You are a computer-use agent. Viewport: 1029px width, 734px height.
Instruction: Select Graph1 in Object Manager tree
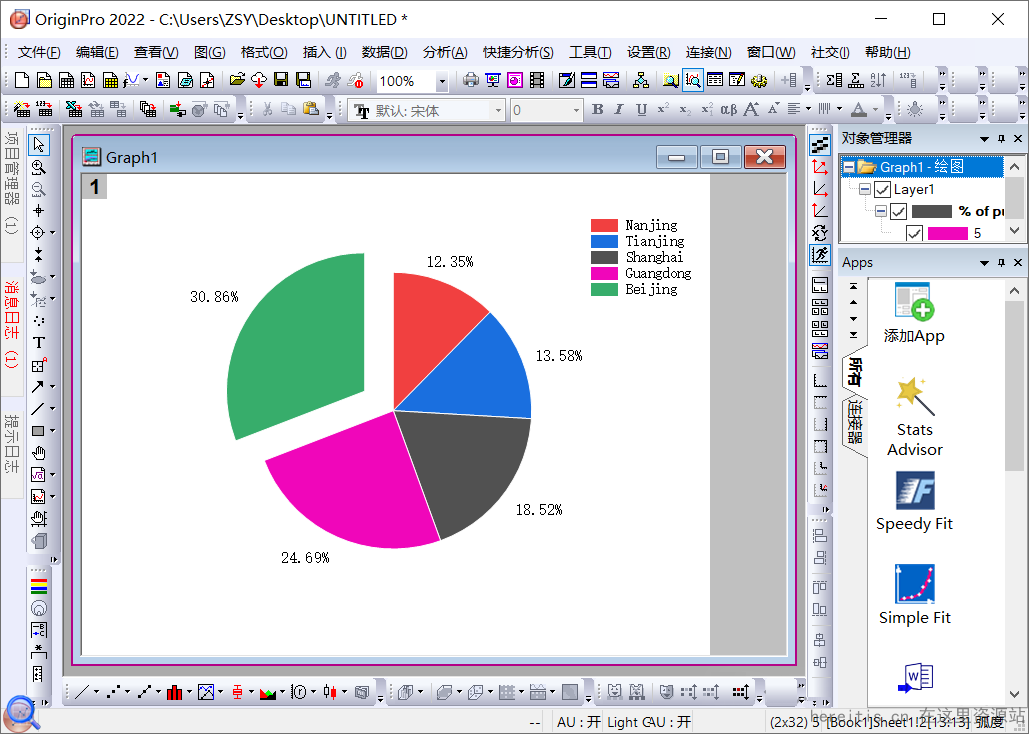click(x=921, y=167)
